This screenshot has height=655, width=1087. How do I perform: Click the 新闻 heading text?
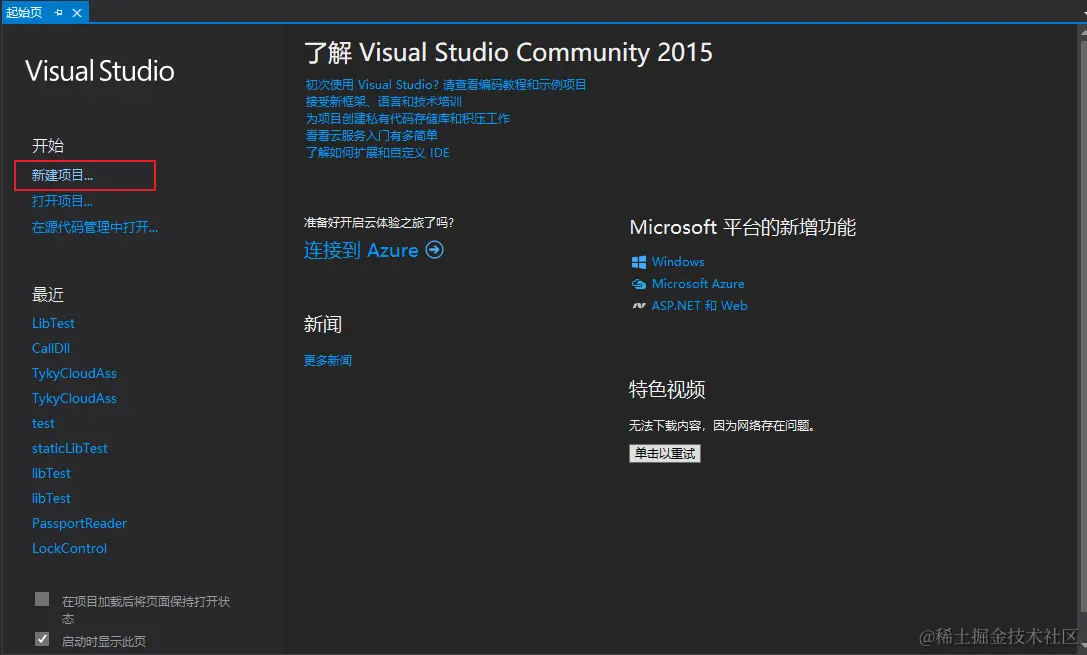323,324
